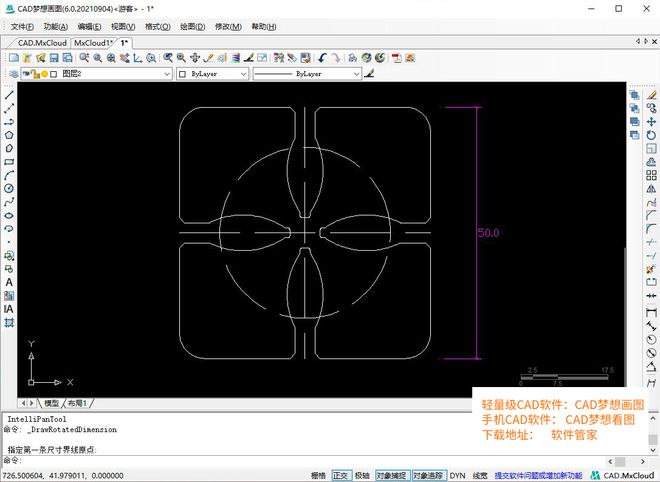Image resolution: width=660 pixels, height=482 pixels.
Task: Click the ByLayer color square swatch
Action: coord(182,74)
